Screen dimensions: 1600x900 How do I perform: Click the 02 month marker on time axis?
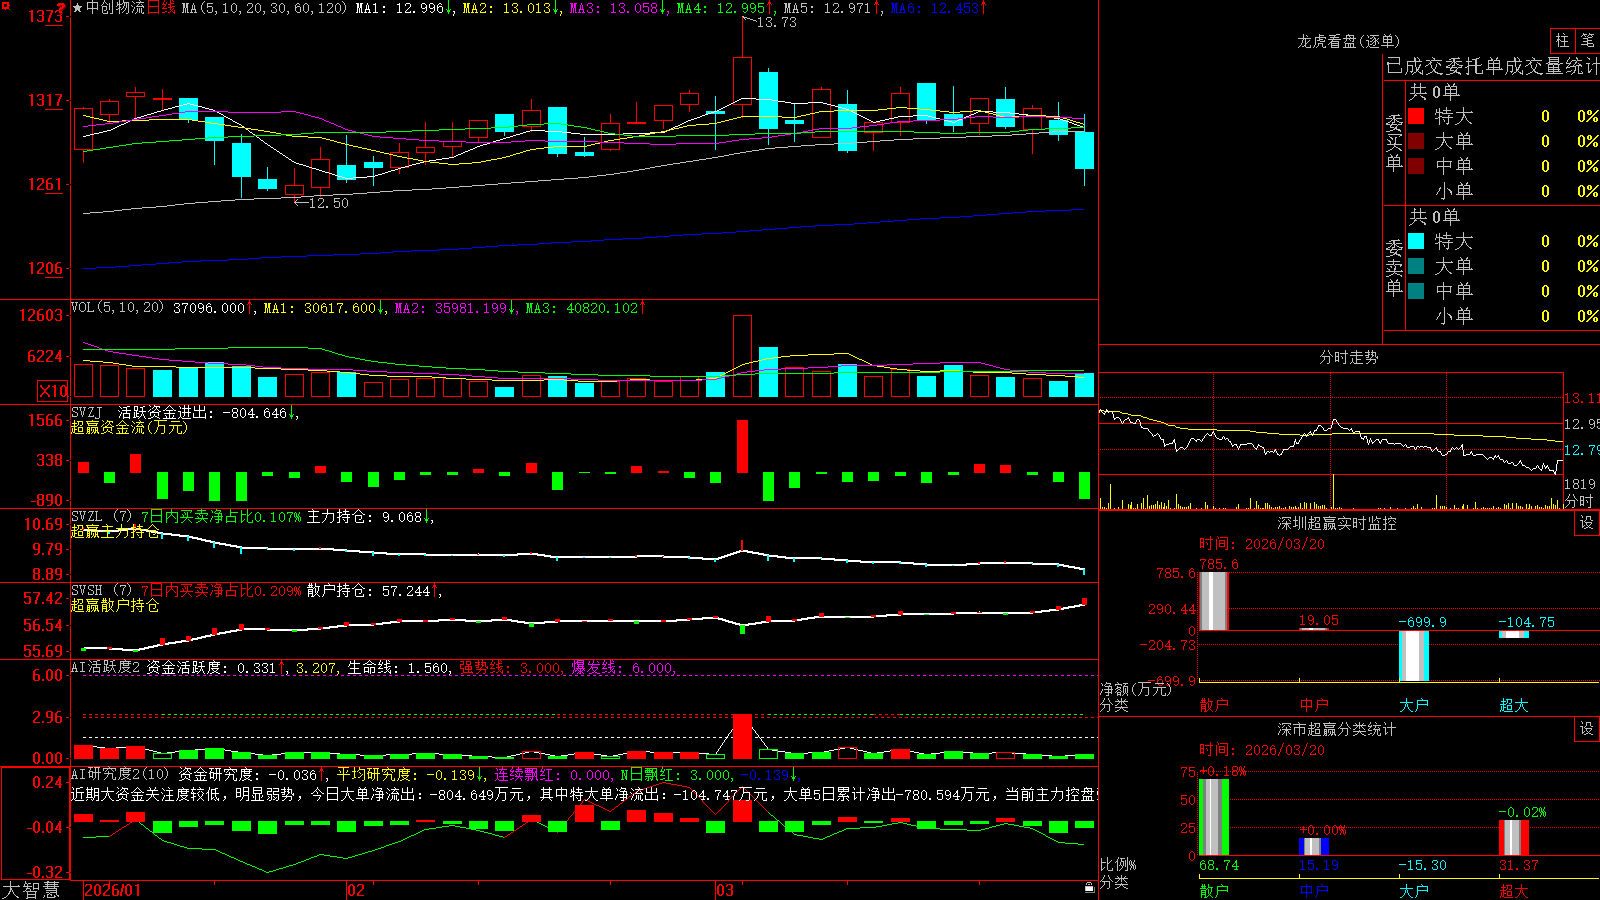point(356,890)
